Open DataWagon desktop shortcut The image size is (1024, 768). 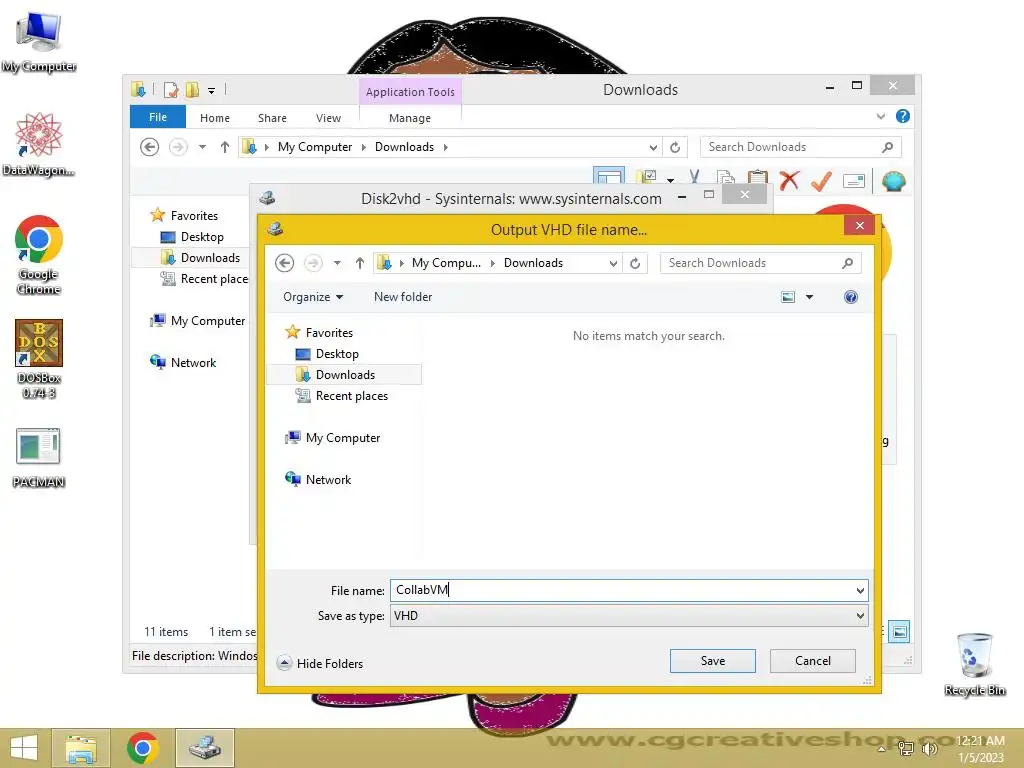coord(39,144)
